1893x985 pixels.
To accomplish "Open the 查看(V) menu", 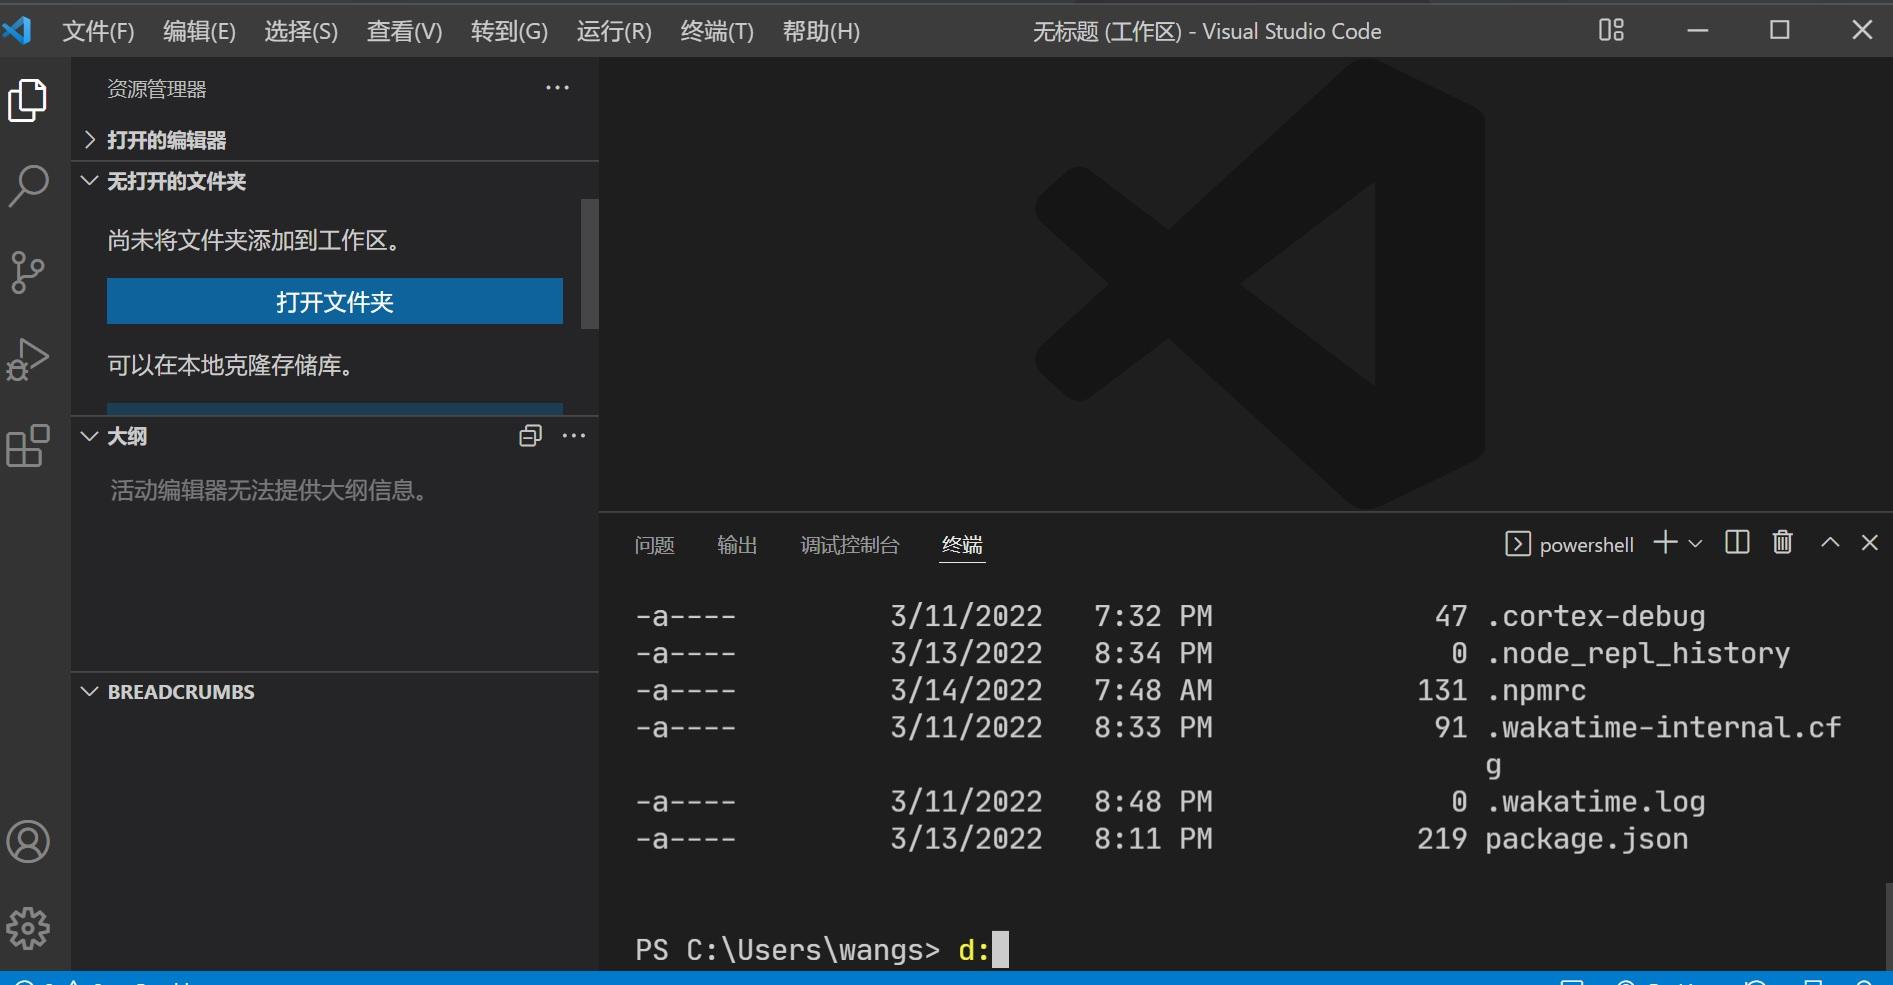I will click(x=404, y=31).
